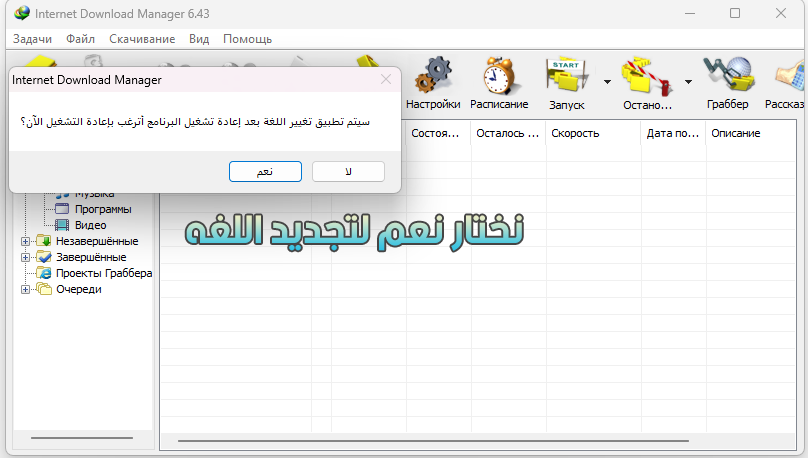808x458 pixels.
Task: Select Завершённые folder in tree
Action: [91, 257]
